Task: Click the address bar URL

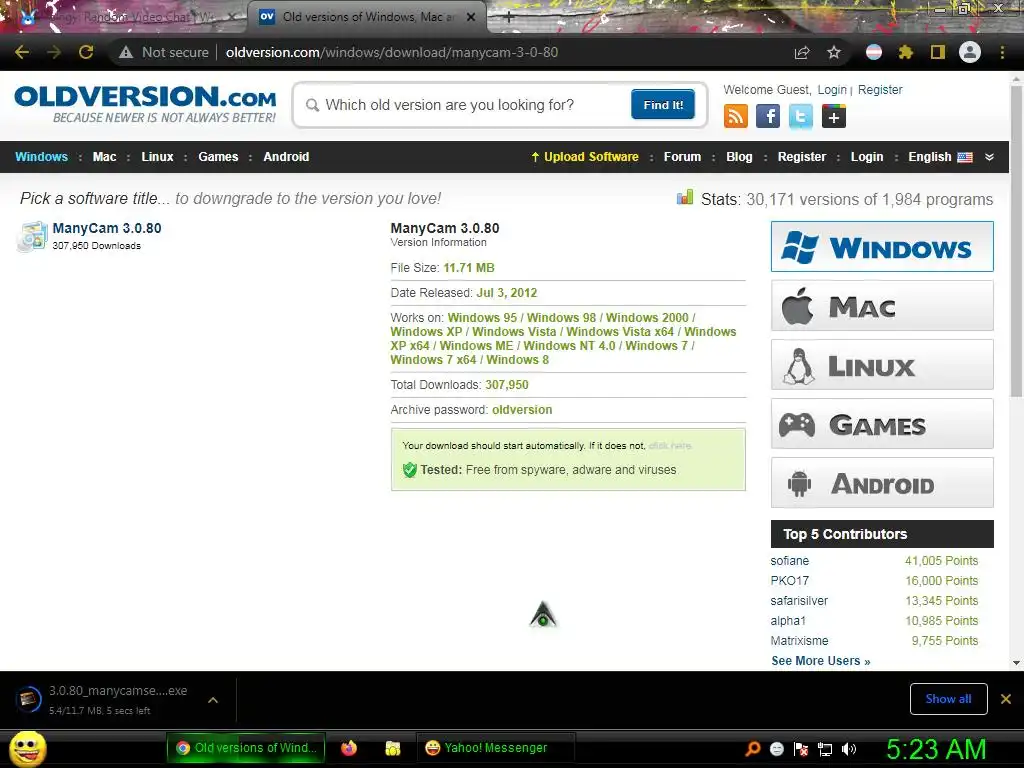Action: click(x=392, y=52)
